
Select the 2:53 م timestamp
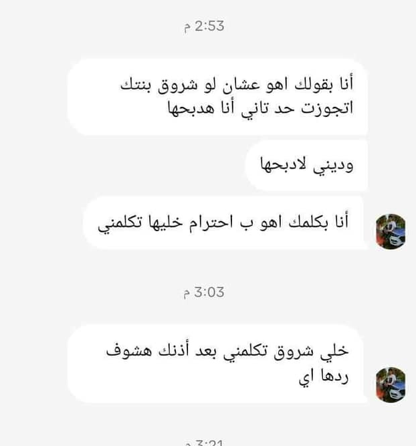[204, 26]
